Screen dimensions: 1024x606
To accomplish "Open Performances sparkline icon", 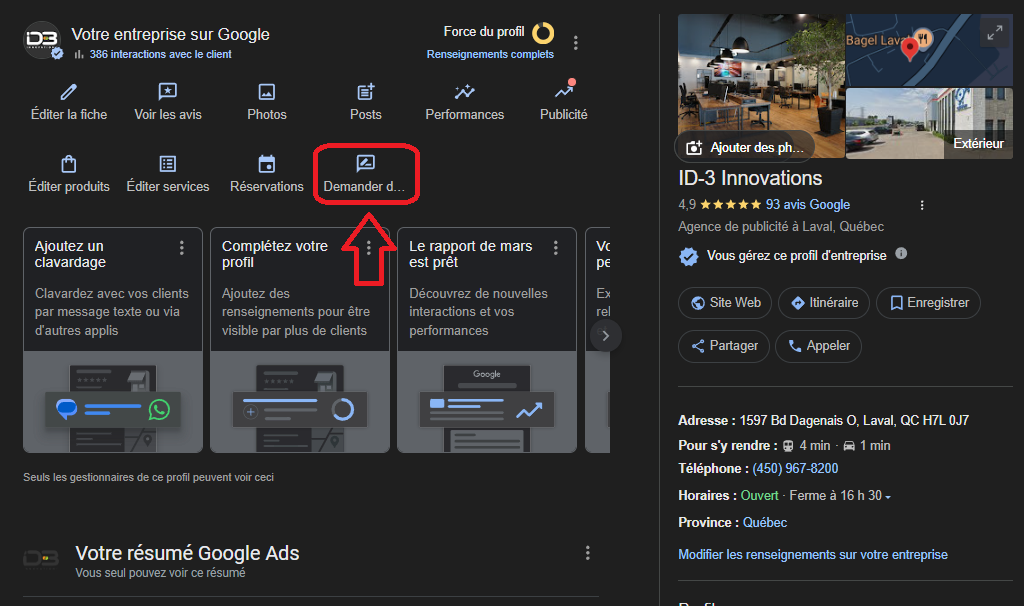I will [x=465, y=93].
